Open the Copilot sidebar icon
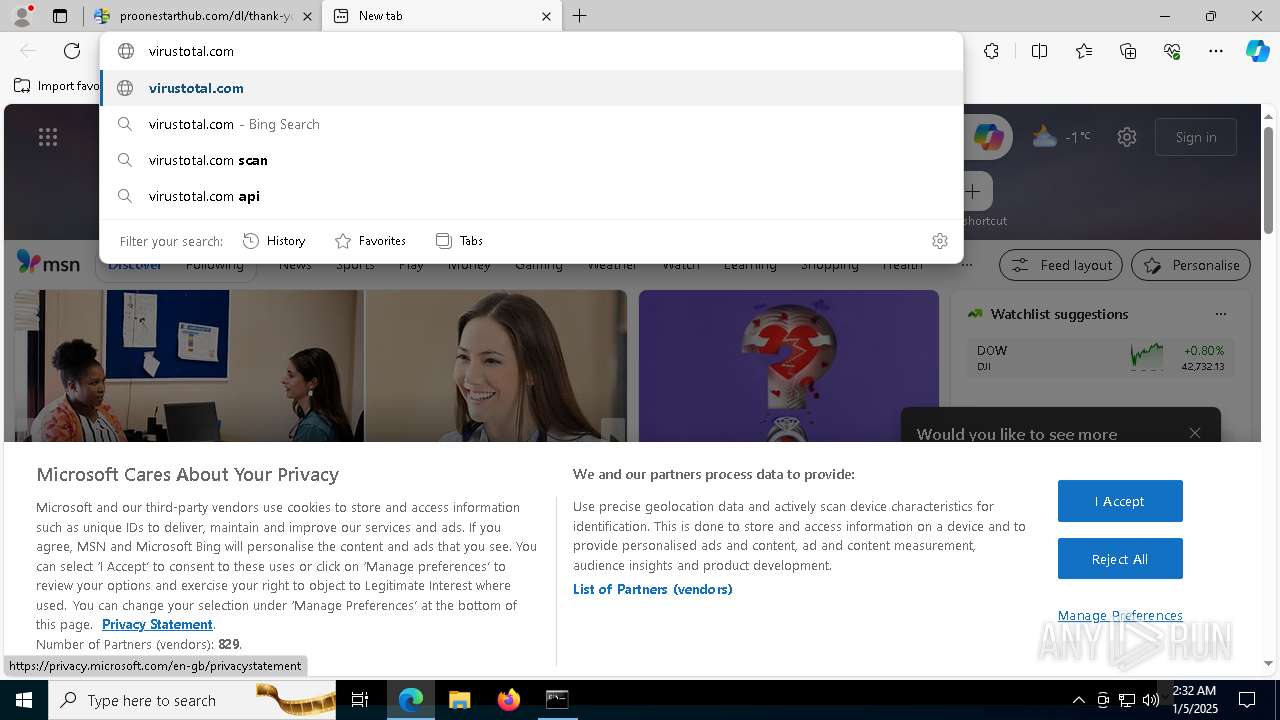The width and height of the screenshot is (1280, 720). click(1257, 51)
